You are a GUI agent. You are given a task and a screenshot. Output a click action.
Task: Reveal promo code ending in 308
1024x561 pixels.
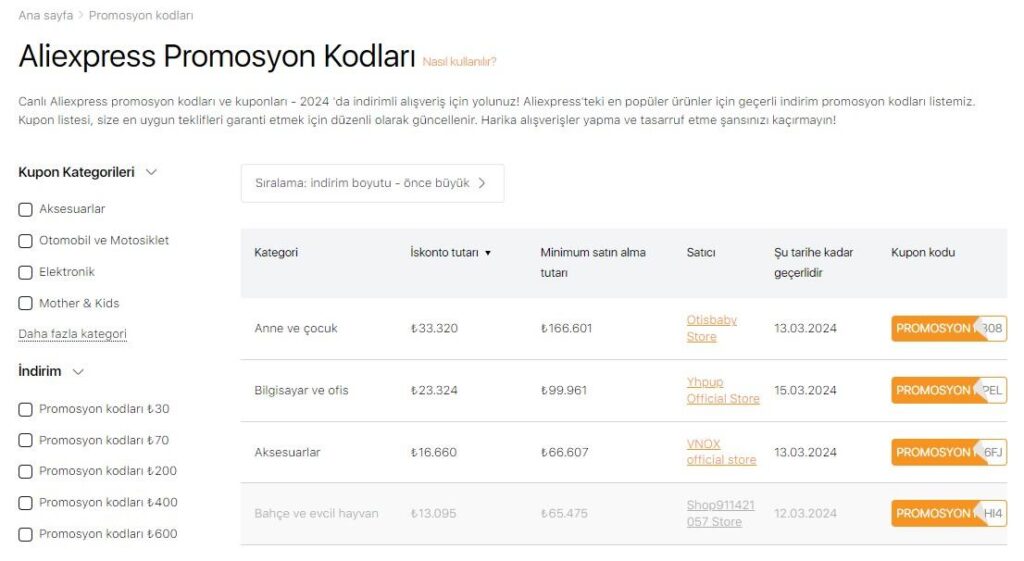click(949, 329)
